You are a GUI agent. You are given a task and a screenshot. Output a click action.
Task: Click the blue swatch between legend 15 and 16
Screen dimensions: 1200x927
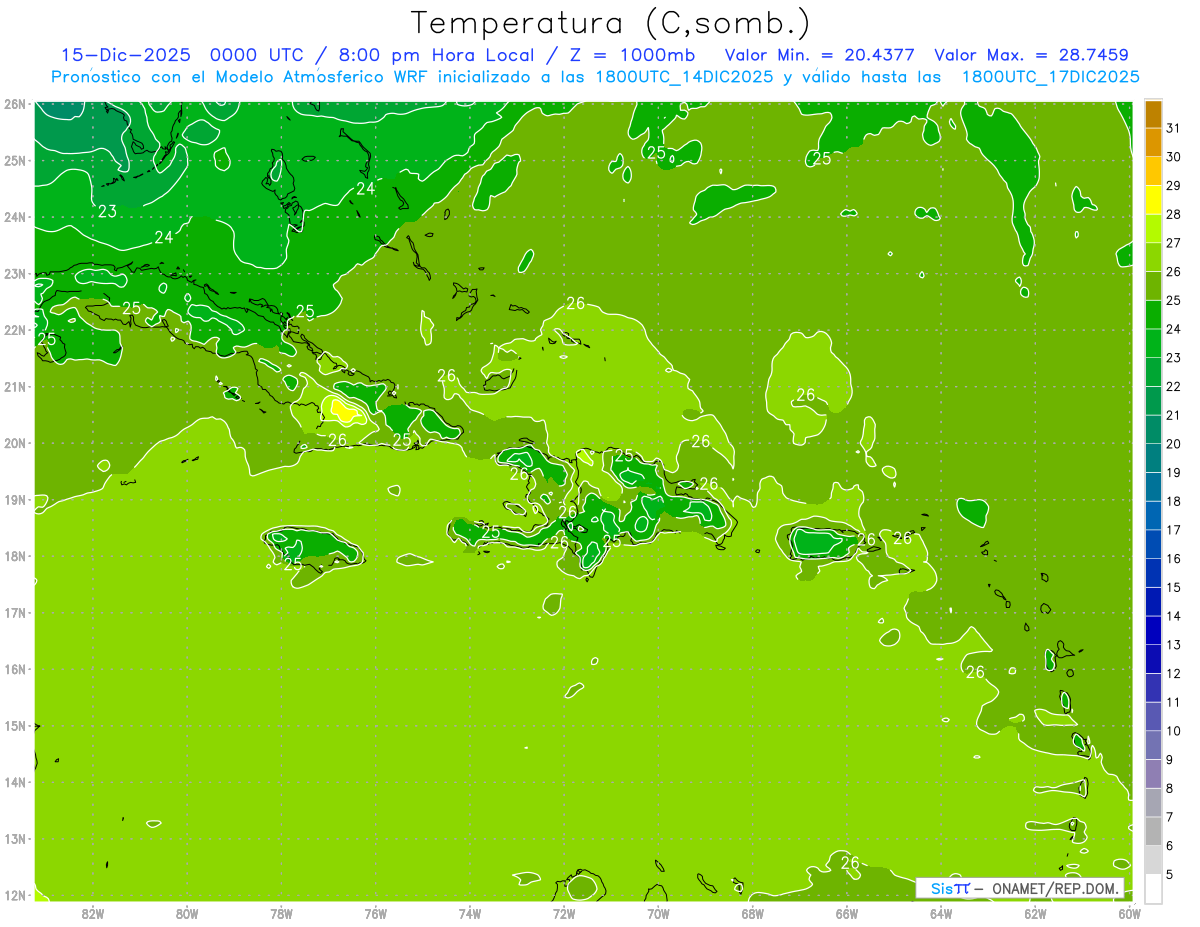pos(1153,573)
